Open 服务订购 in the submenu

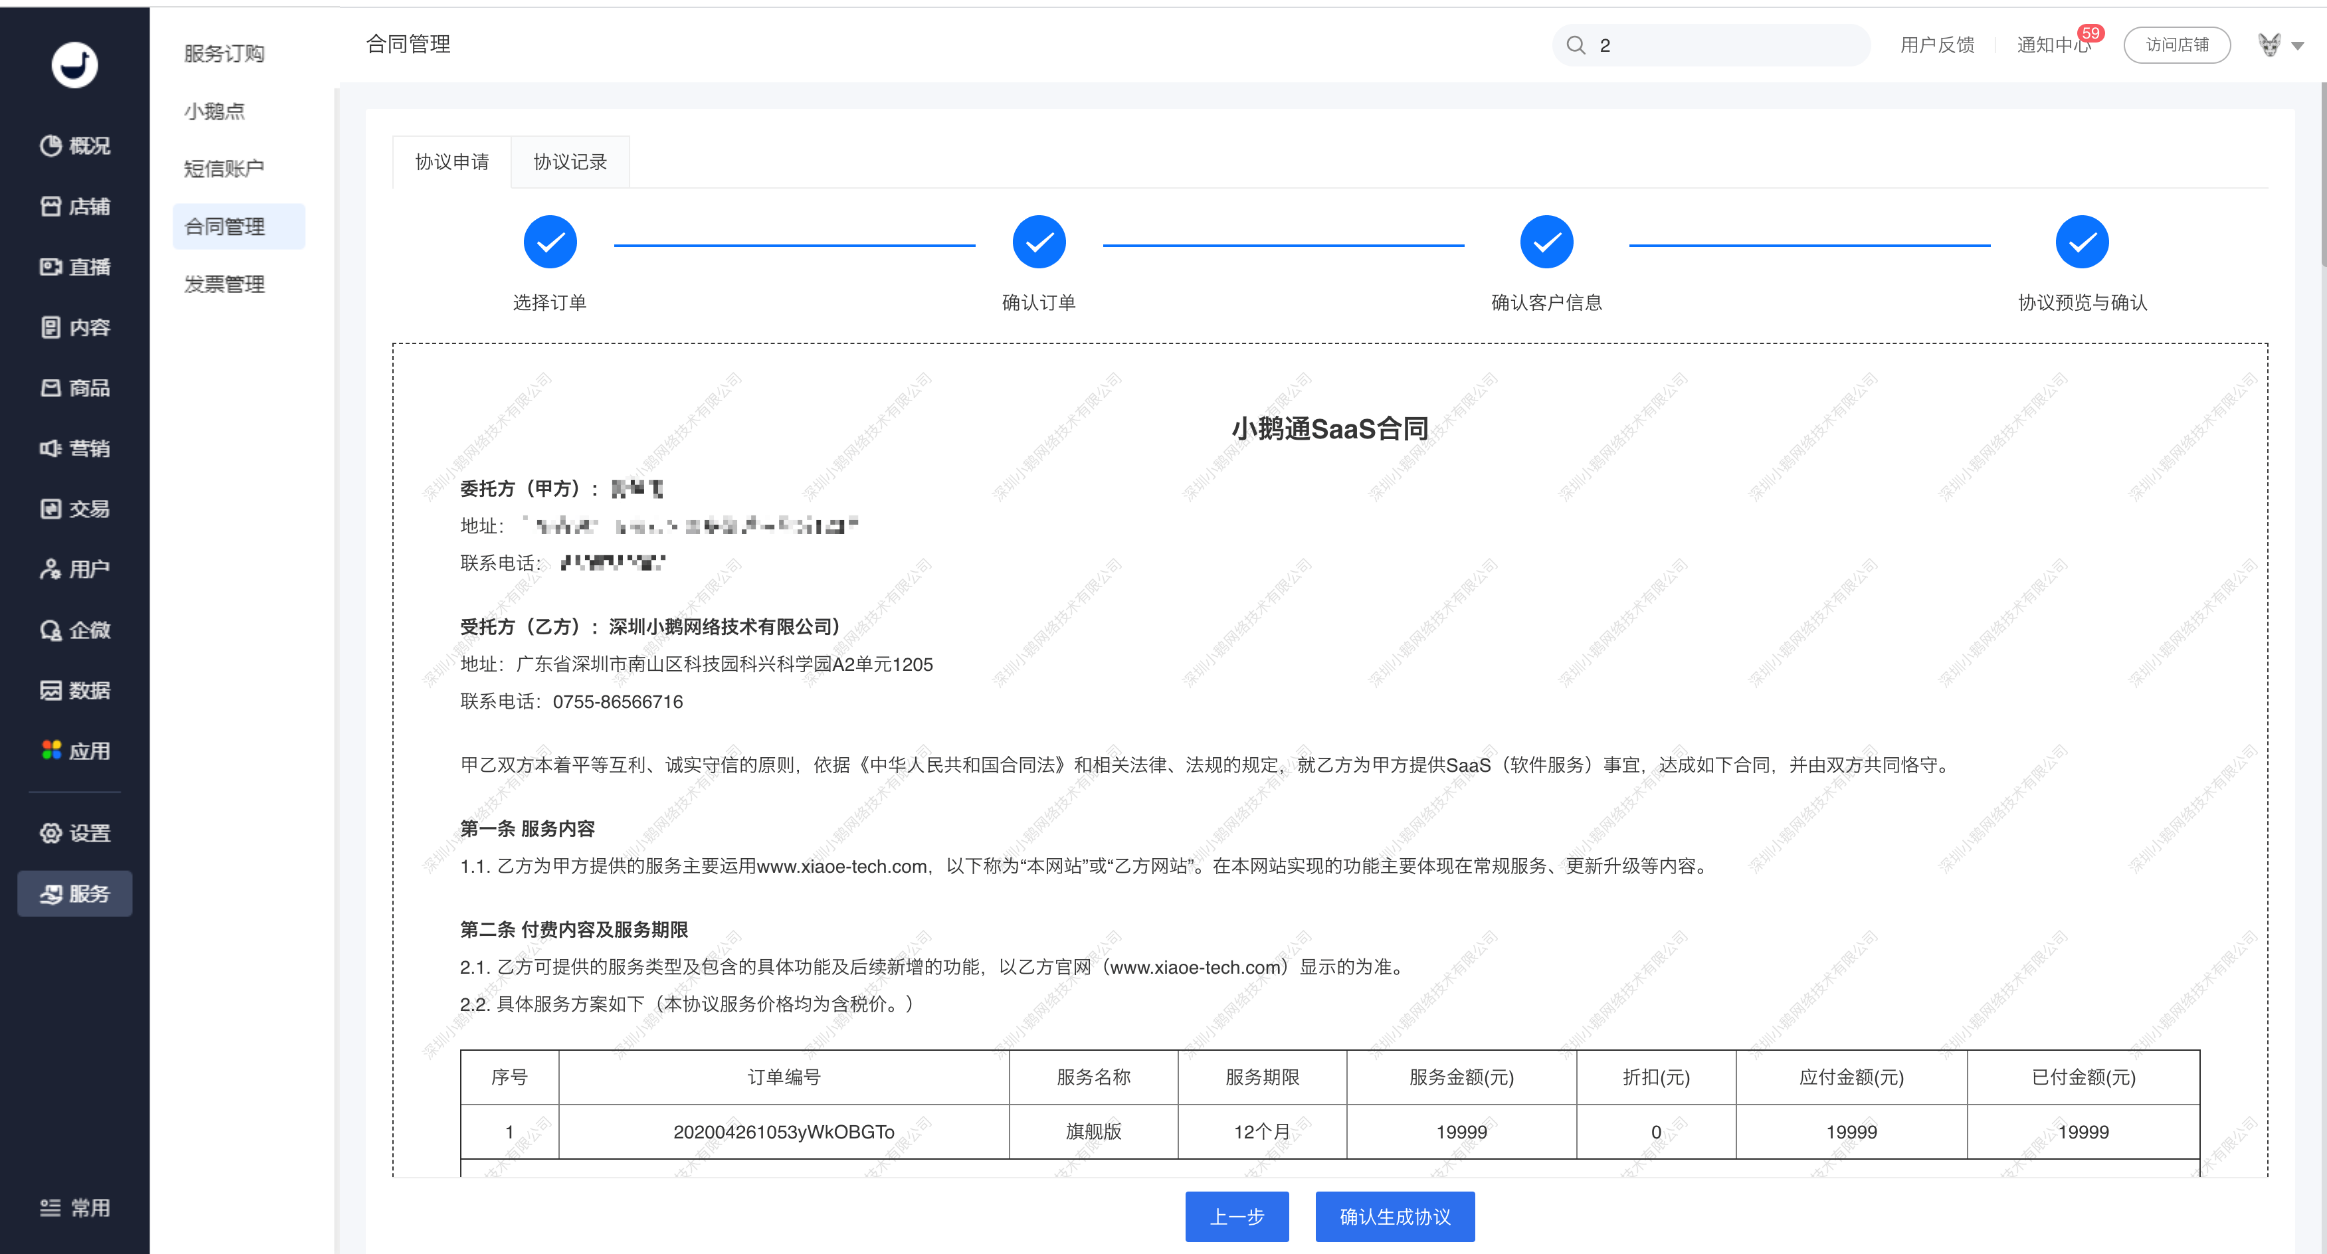point(224,54)
